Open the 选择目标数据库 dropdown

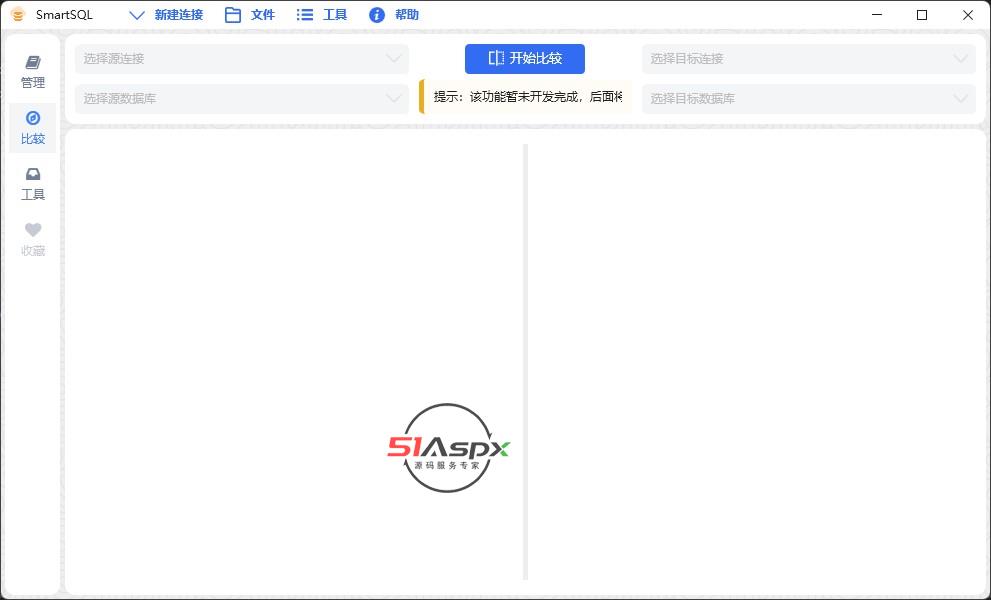pyautogui.click(x=809, y=99)
